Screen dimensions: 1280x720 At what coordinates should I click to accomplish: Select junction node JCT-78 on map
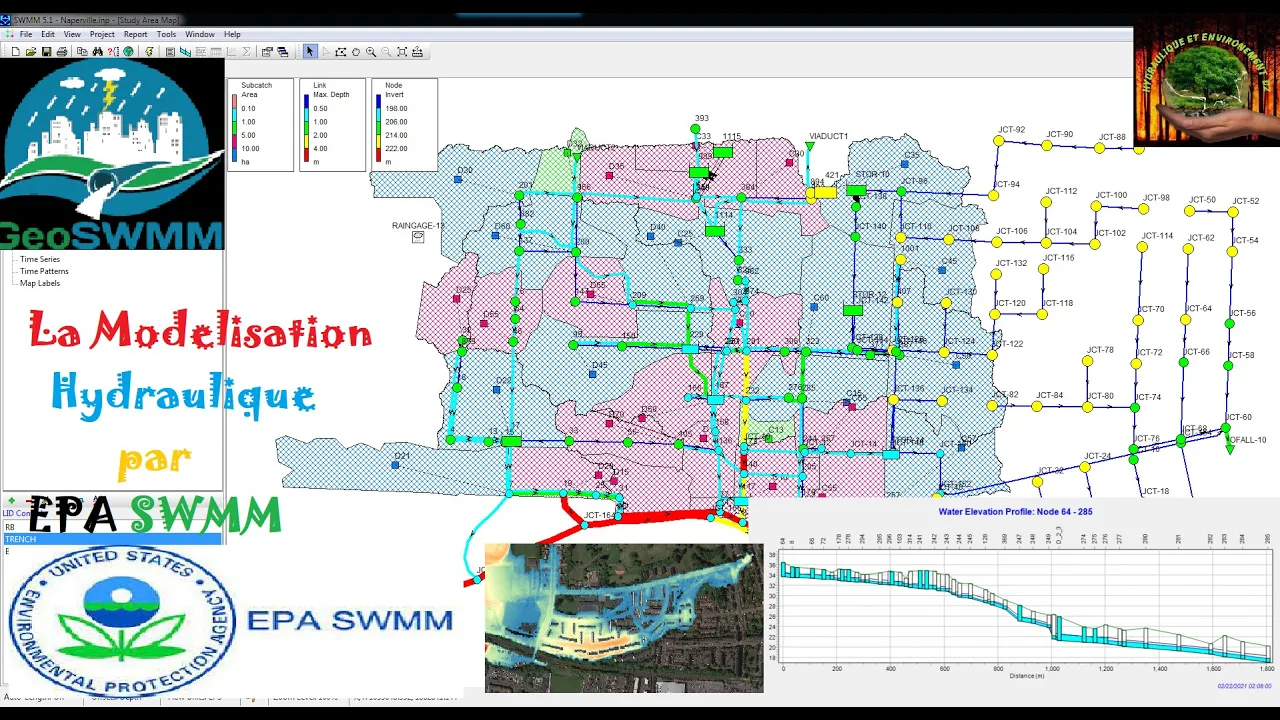coord(1088,361)
